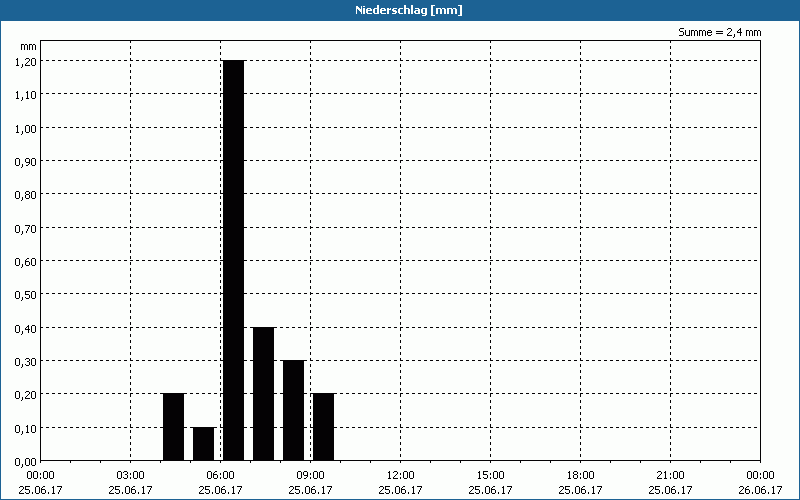Select the 21:00 time label
800x500 pixels.
670,476
